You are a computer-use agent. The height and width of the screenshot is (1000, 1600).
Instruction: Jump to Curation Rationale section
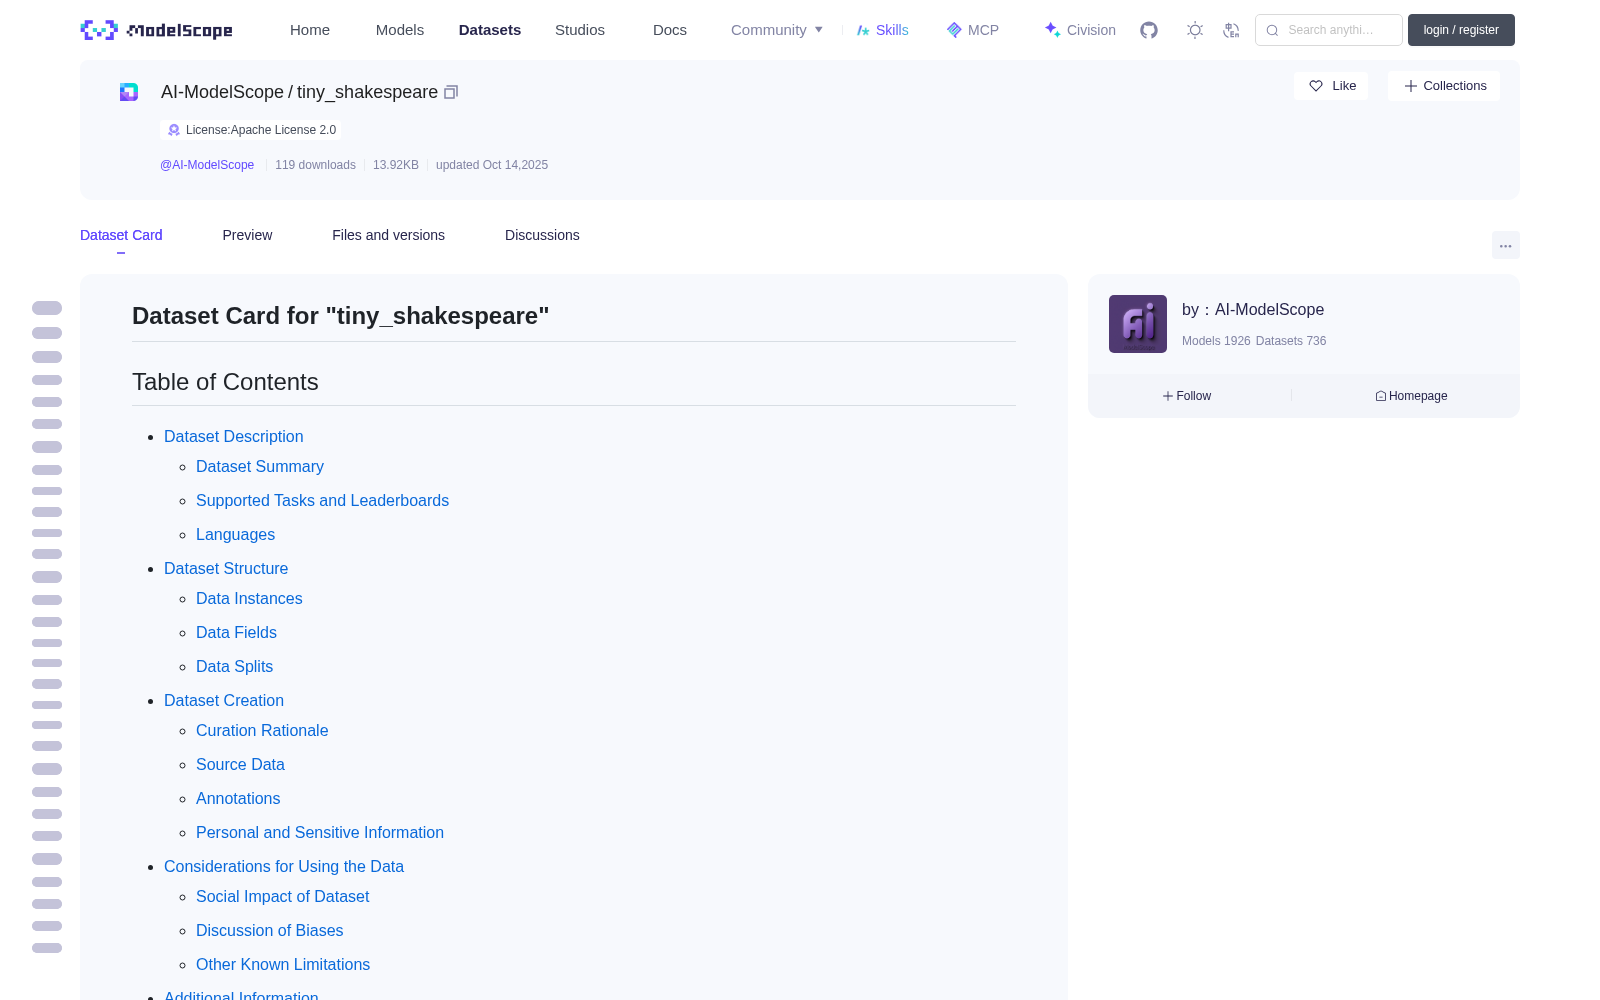tap(262, 730)
